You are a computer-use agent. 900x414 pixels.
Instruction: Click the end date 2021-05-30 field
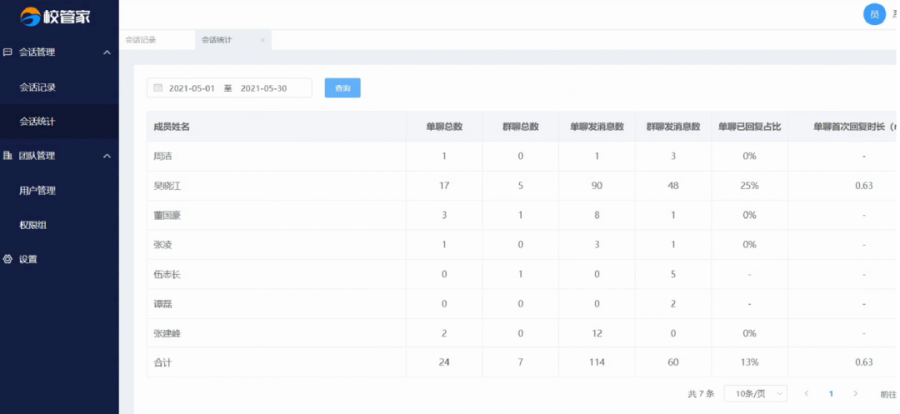click(x=264, y=88)
